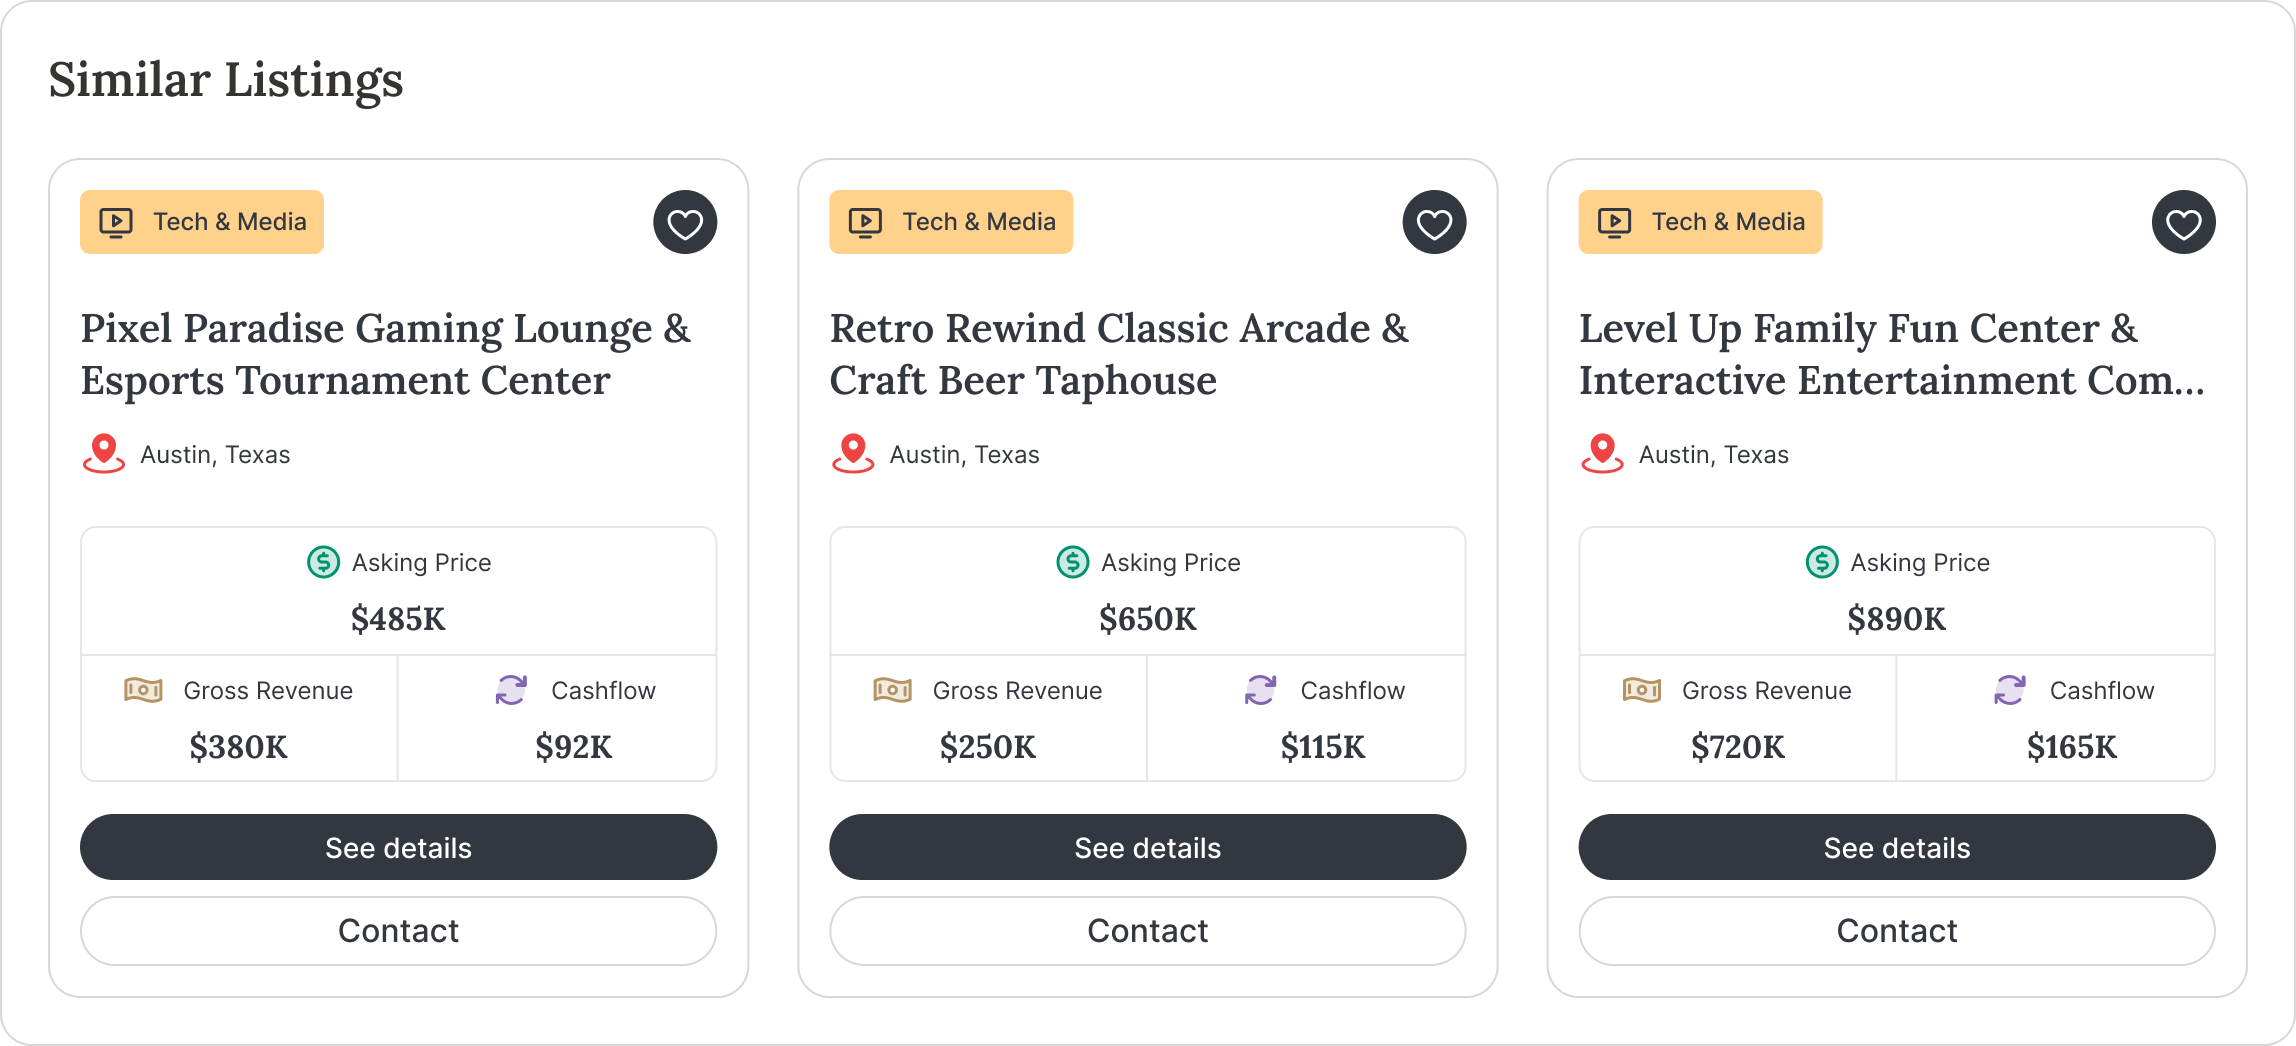Open See details for Retro Rewind Arcade

(1148, 847)
